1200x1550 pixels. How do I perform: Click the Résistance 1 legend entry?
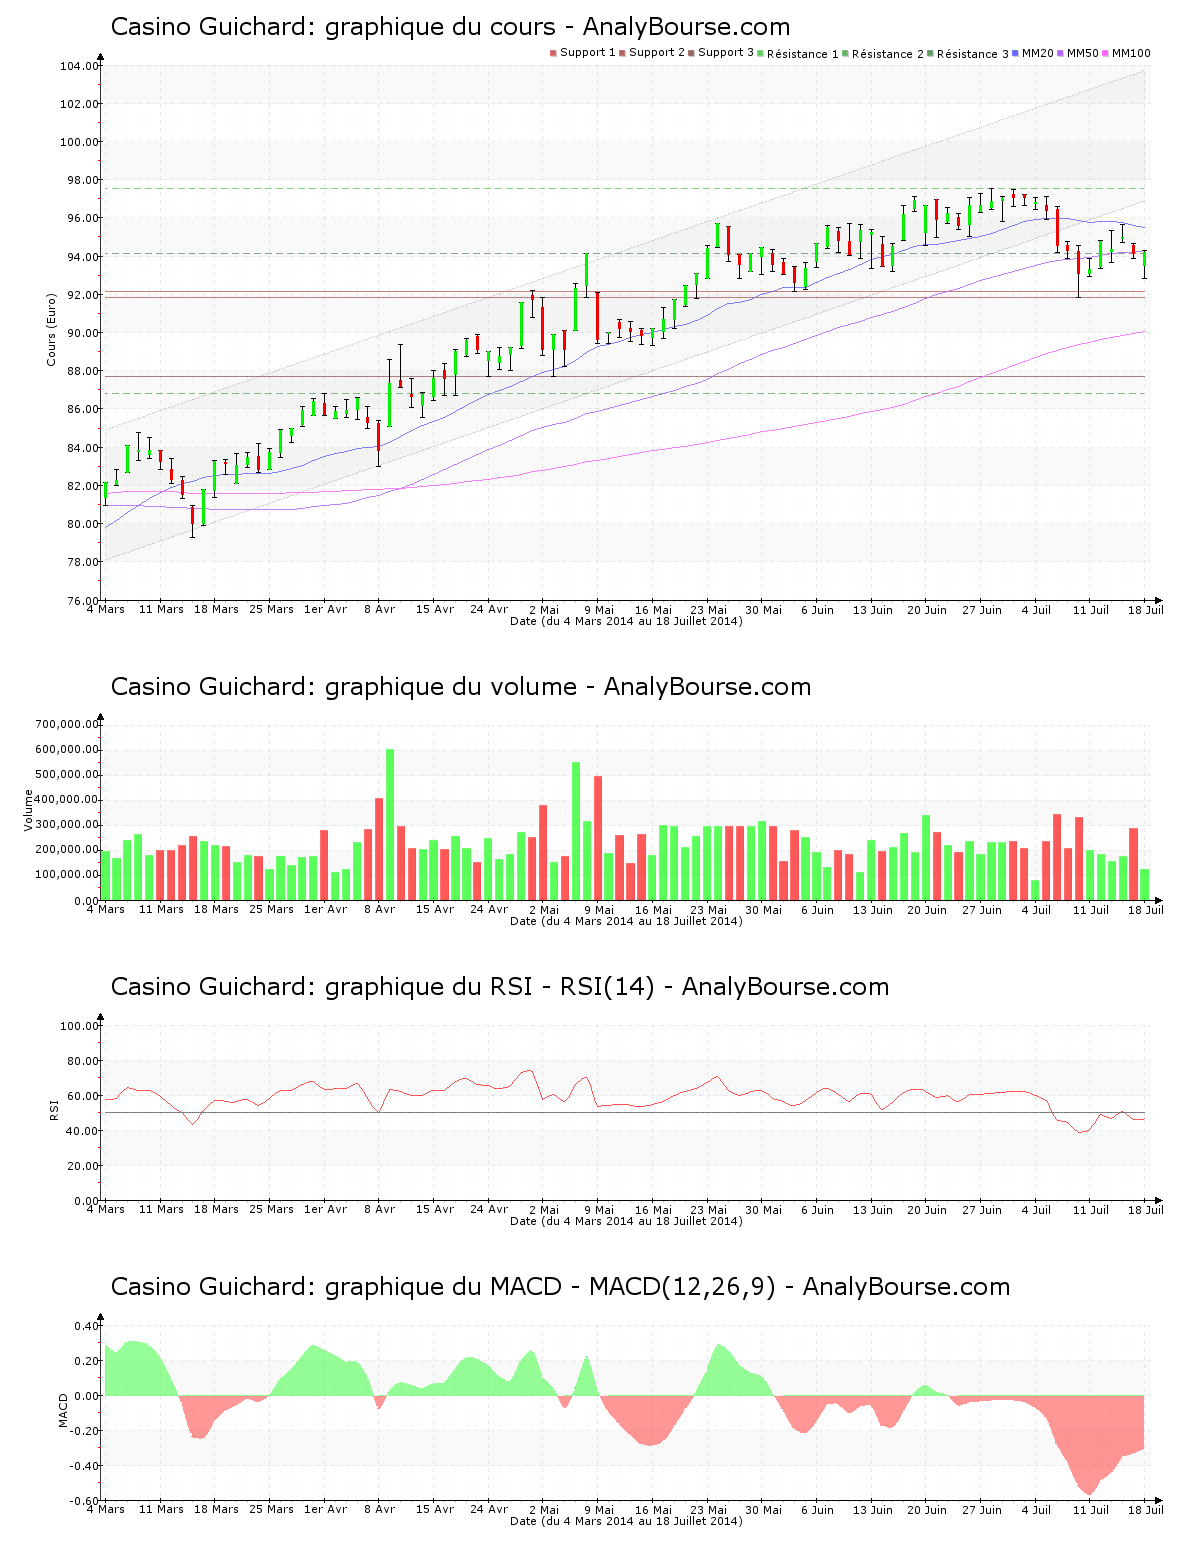coord(798,53)
